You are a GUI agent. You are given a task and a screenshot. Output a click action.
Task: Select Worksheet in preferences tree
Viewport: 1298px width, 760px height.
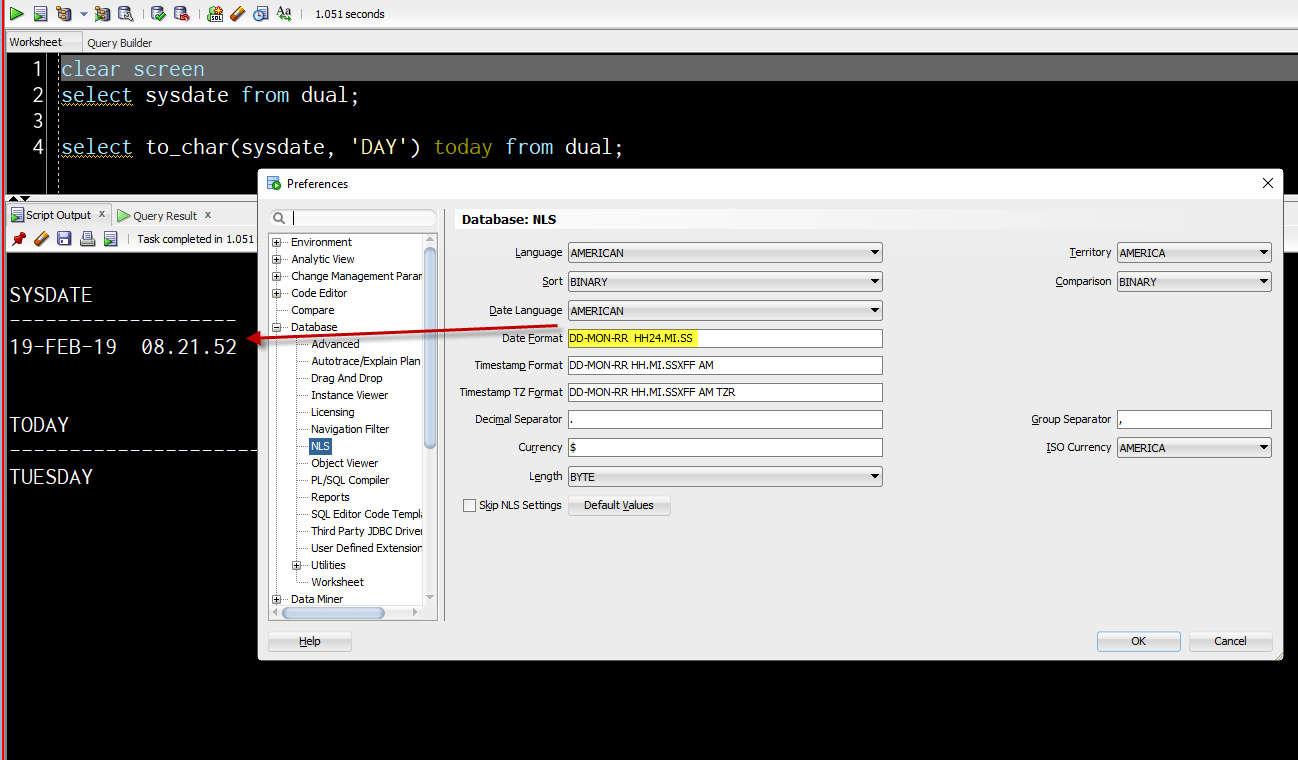337,582
